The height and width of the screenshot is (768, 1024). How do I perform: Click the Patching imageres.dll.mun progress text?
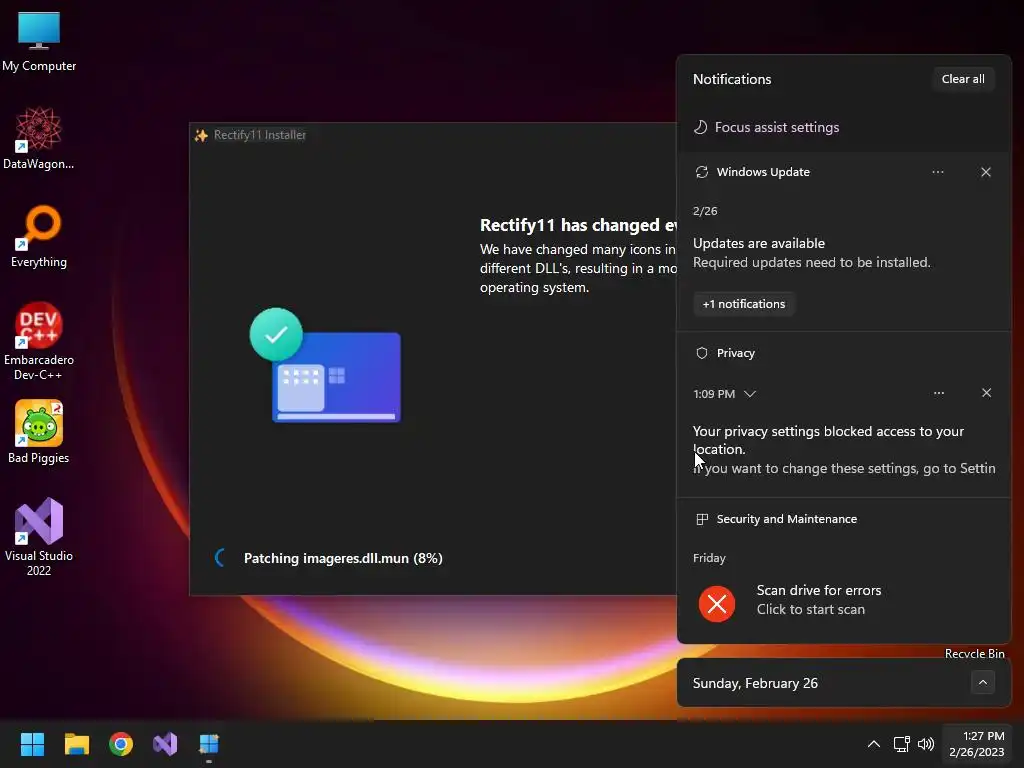pyautogui.click(x=344, y=558)
